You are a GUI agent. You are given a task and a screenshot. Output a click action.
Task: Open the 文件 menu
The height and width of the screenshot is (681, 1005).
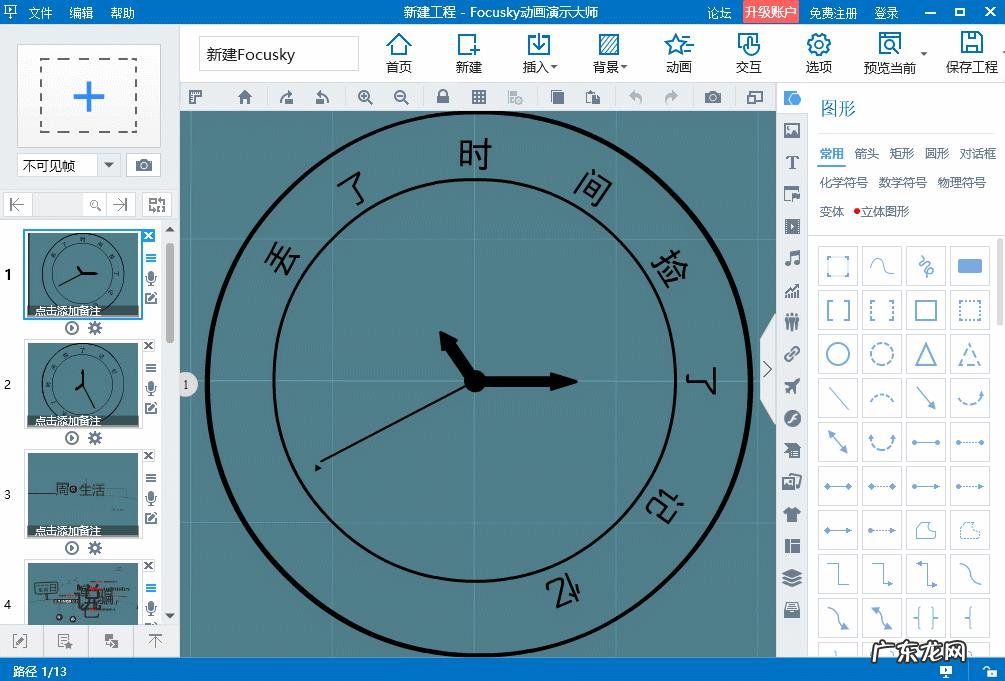pos(40,13)
